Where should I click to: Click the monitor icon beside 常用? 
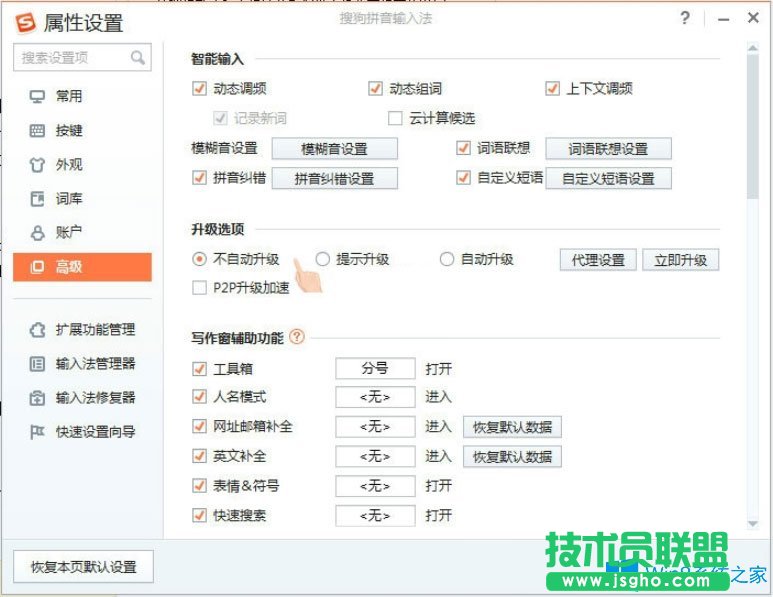pyautogui.click(x=37, y=96)
